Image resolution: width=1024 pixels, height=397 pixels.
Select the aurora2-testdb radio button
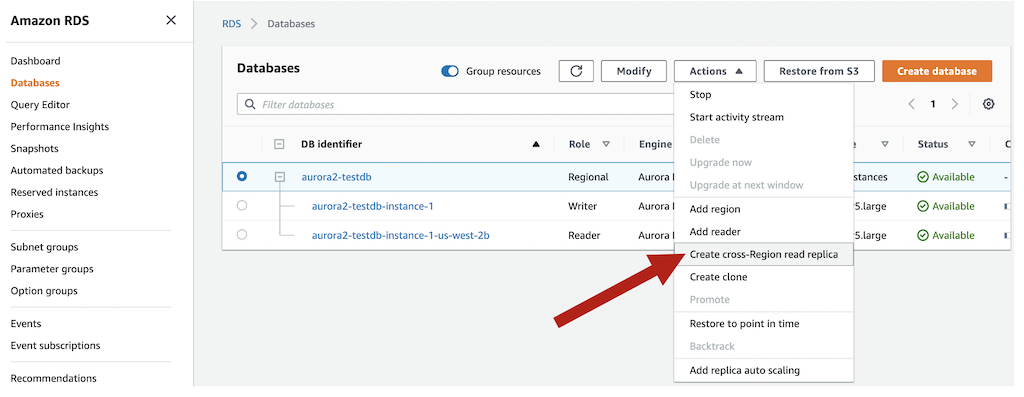coord(242,176)
